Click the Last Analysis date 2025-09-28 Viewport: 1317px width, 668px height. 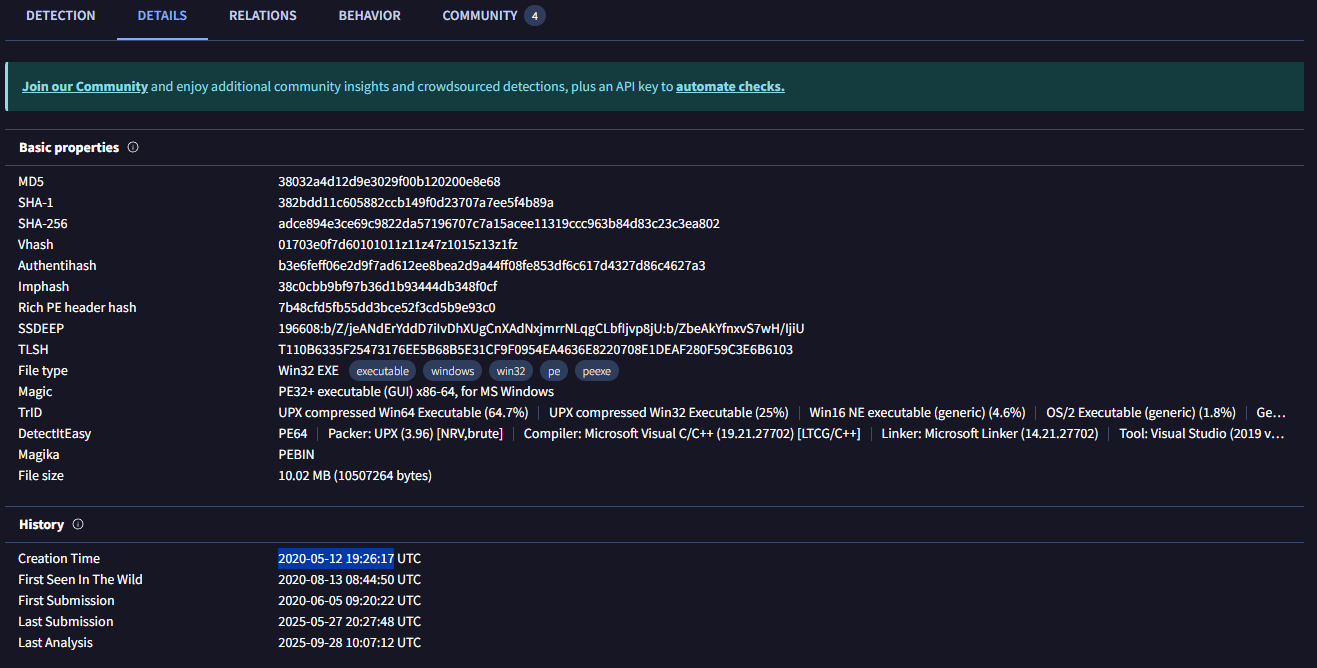coord(349,642)
